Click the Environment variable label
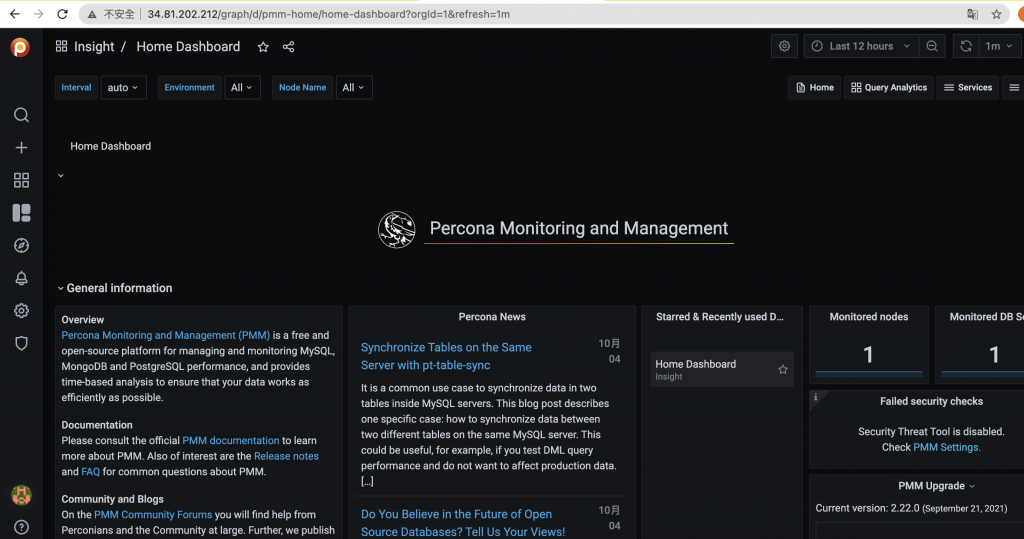This screenshot has width=1024, height=539. pyautogui.click(x=189, y=88)
